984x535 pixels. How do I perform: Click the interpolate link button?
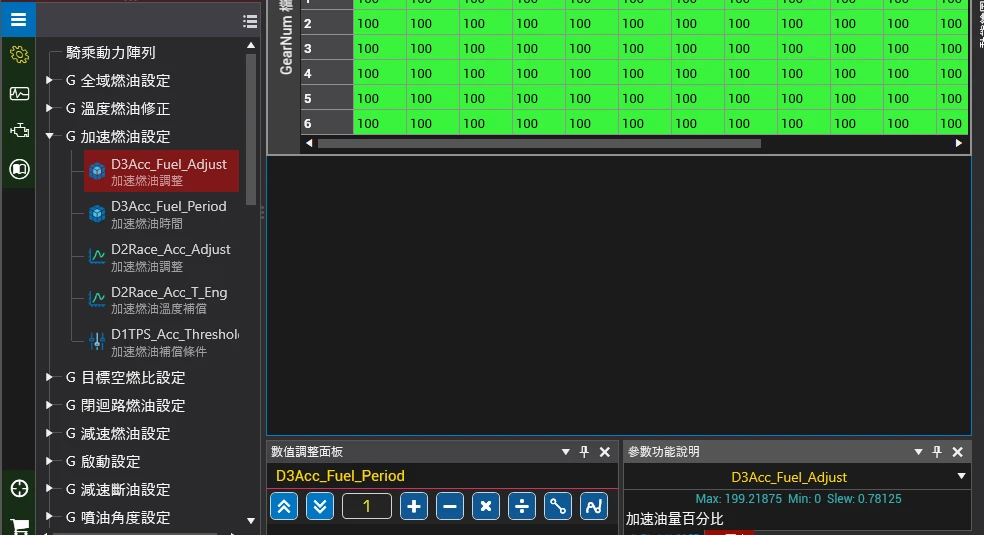[x=558, y=506]
